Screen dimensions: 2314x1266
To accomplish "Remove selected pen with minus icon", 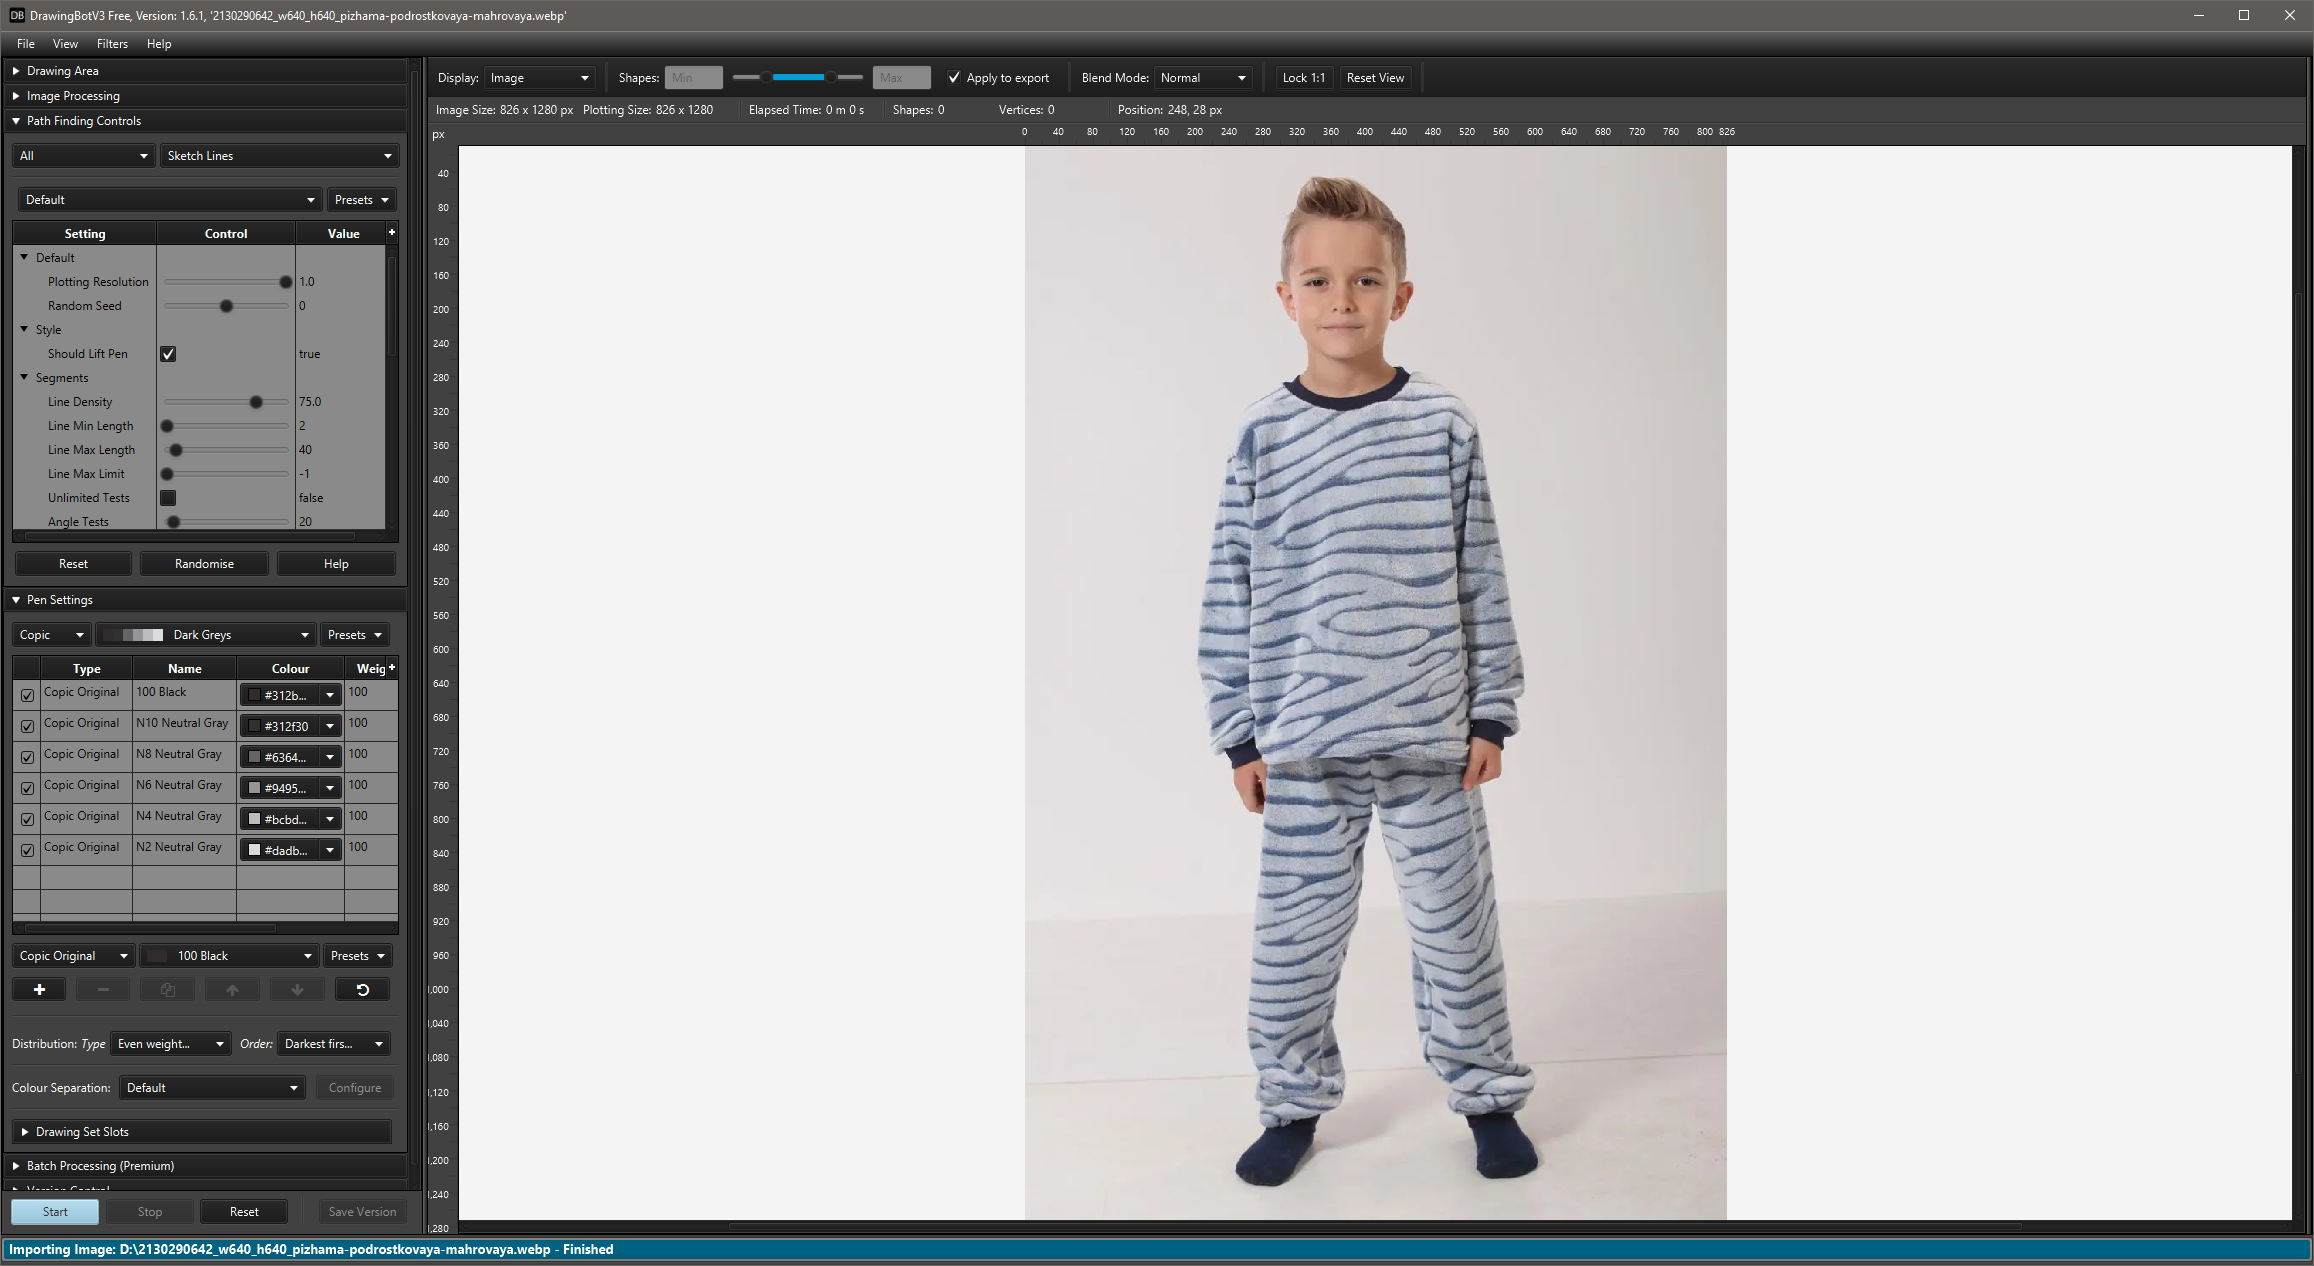I will click(103, 990).
